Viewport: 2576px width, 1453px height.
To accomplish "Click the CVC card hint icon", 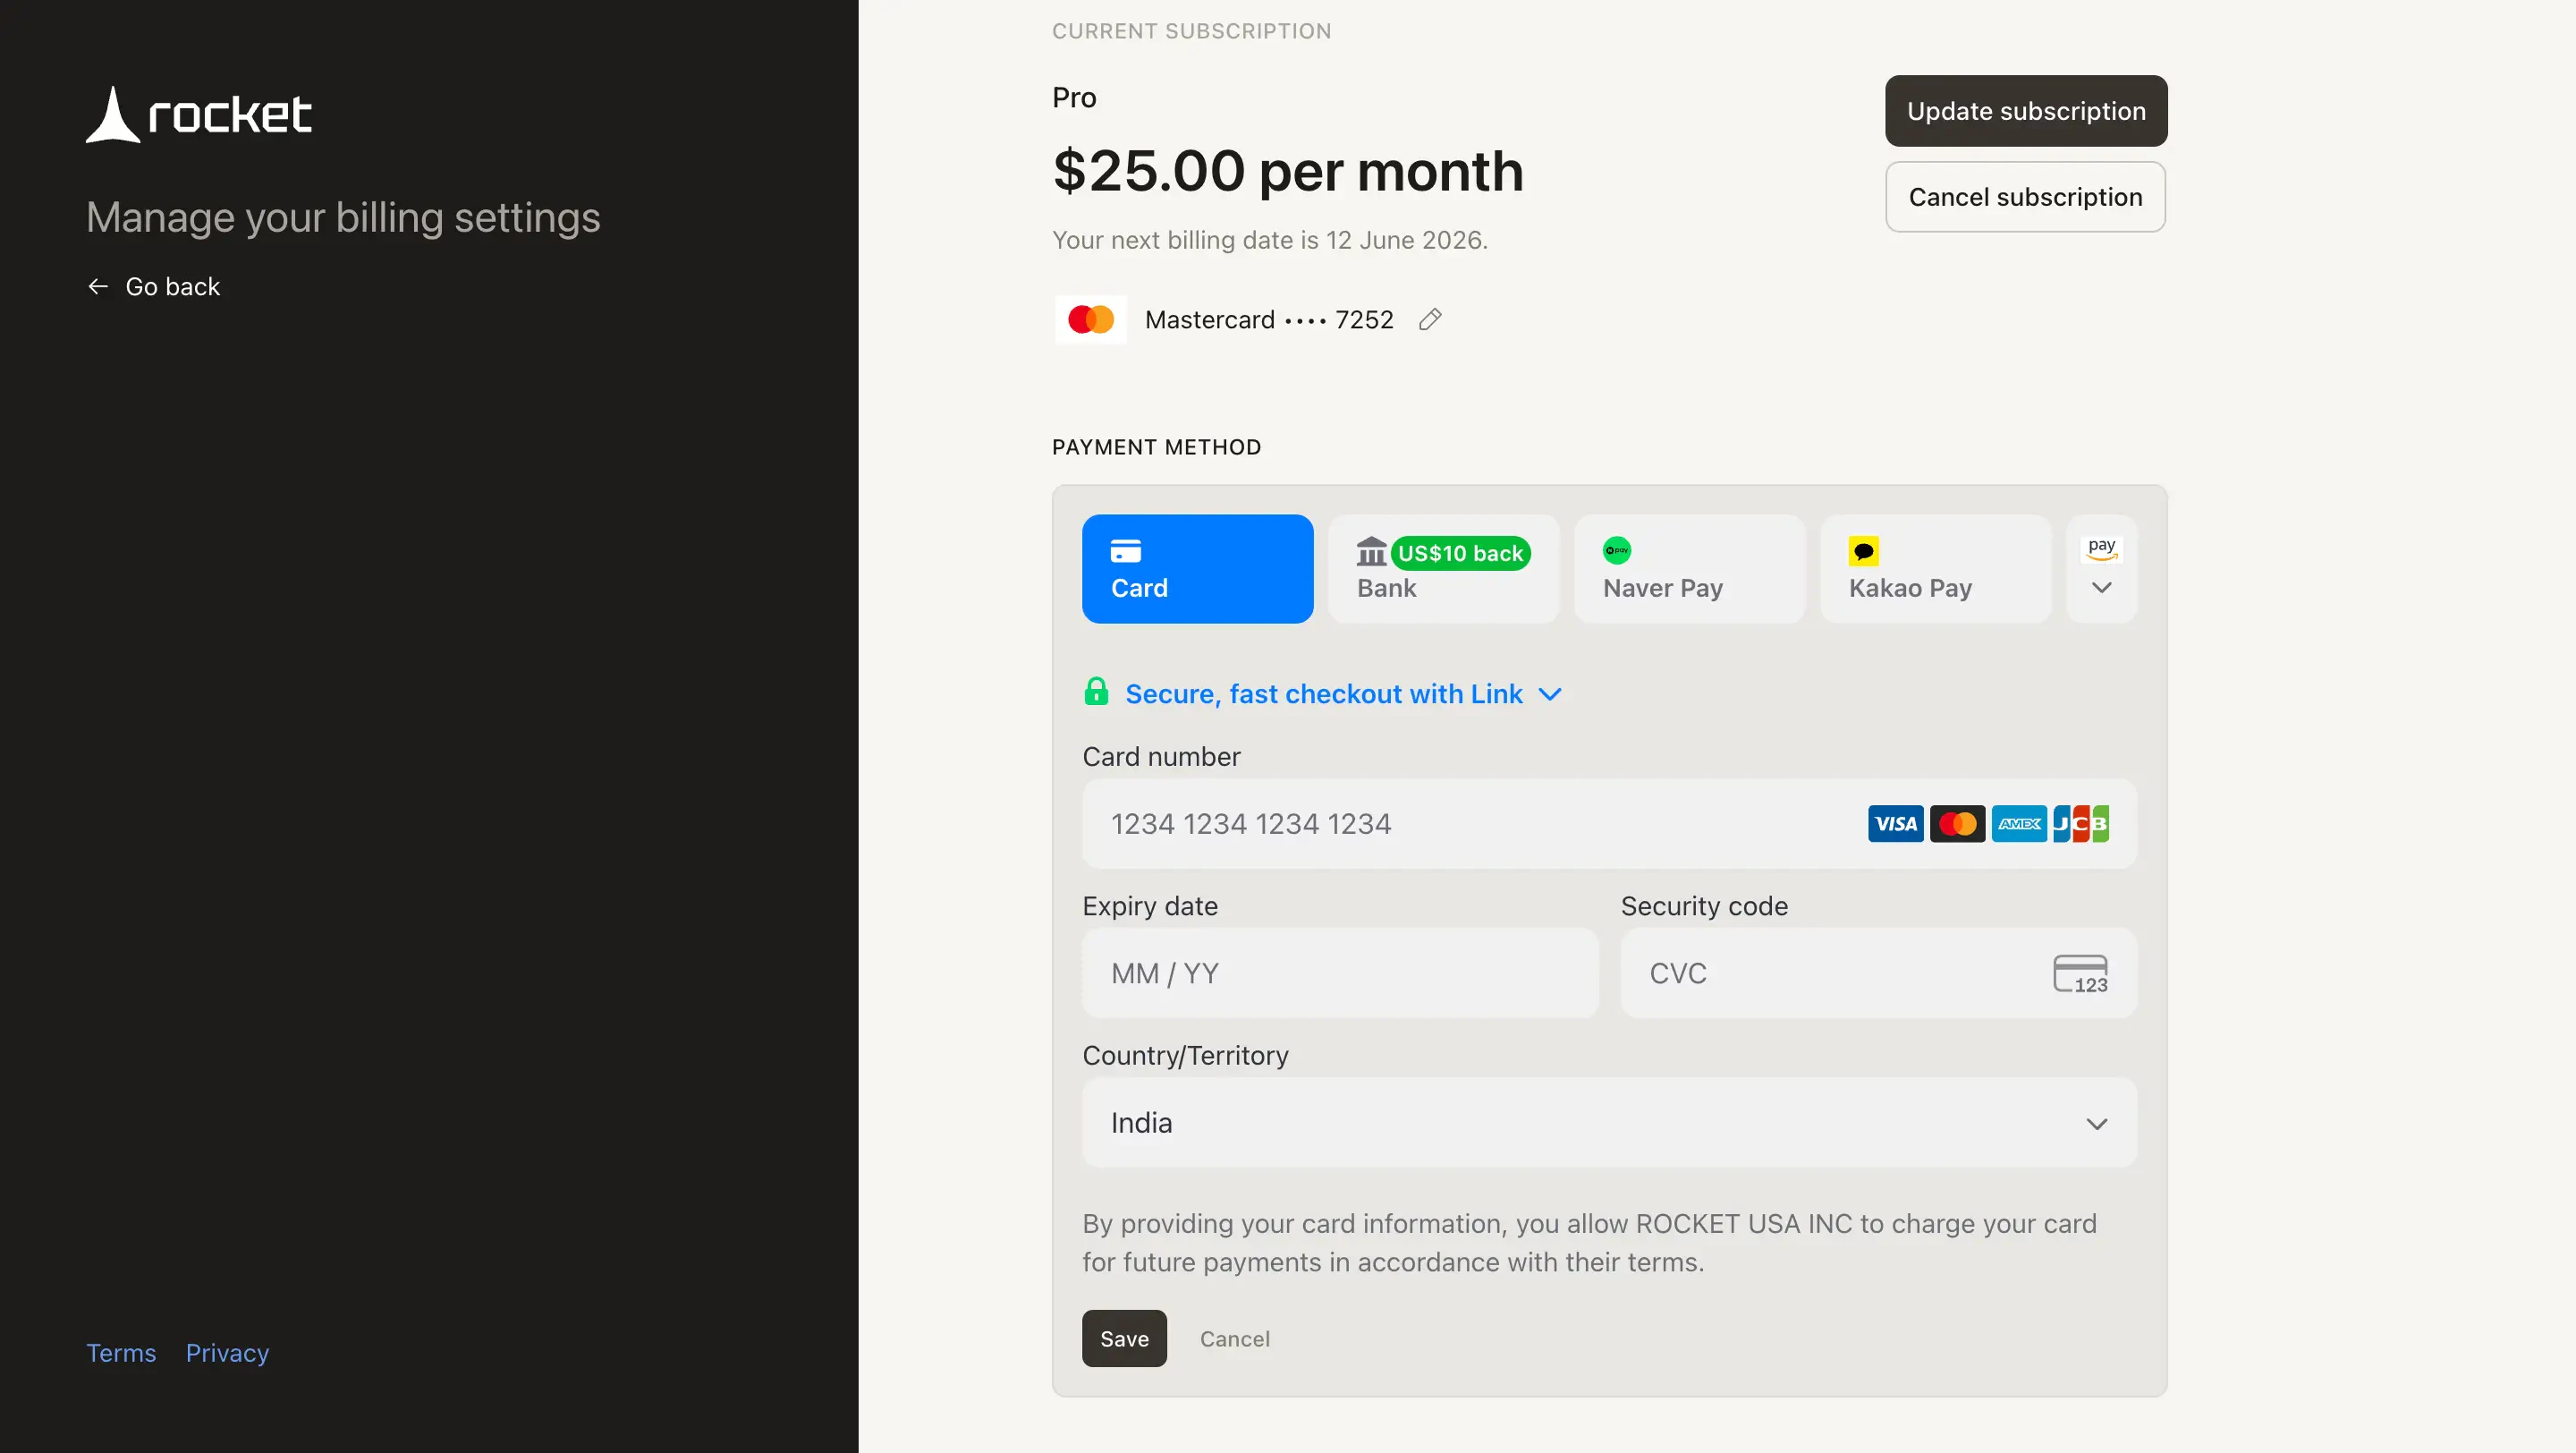I will tap(2081, 974).
